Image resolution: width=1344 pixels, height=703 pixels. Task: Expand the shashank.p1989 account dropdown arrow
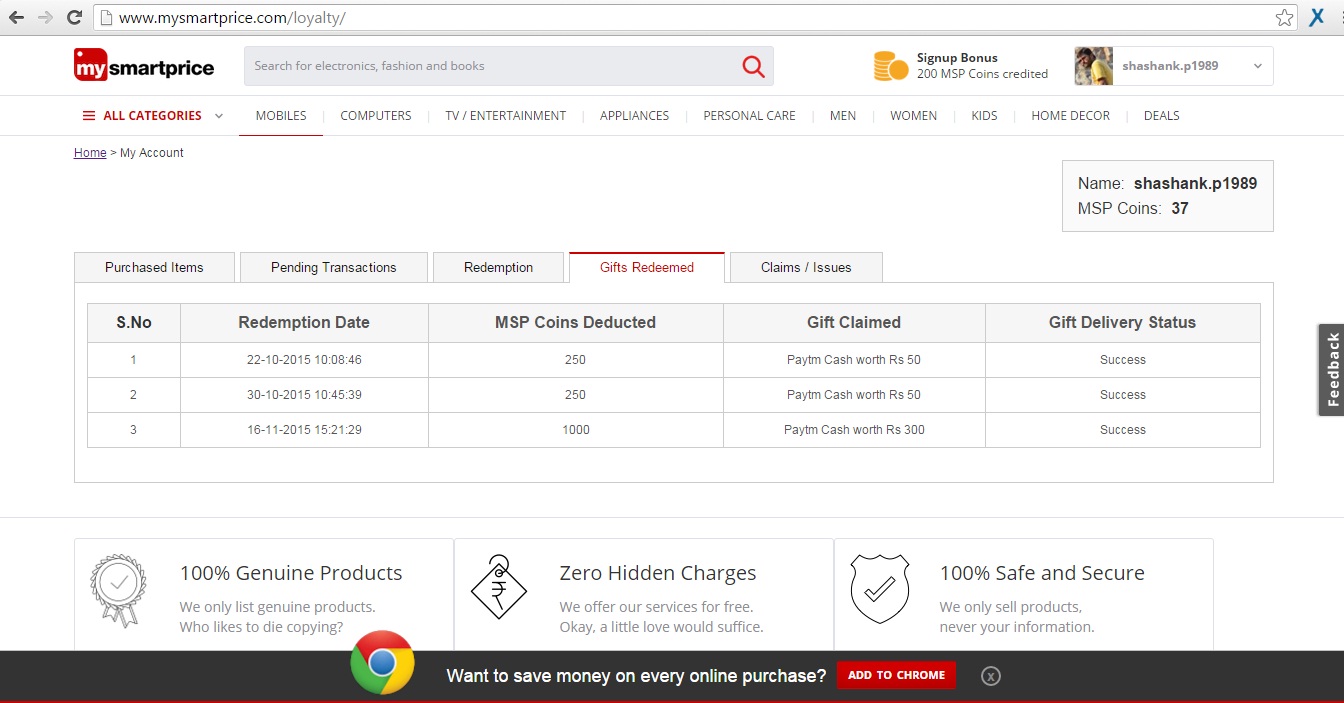pyautogui.click(x=1258, y=66)
